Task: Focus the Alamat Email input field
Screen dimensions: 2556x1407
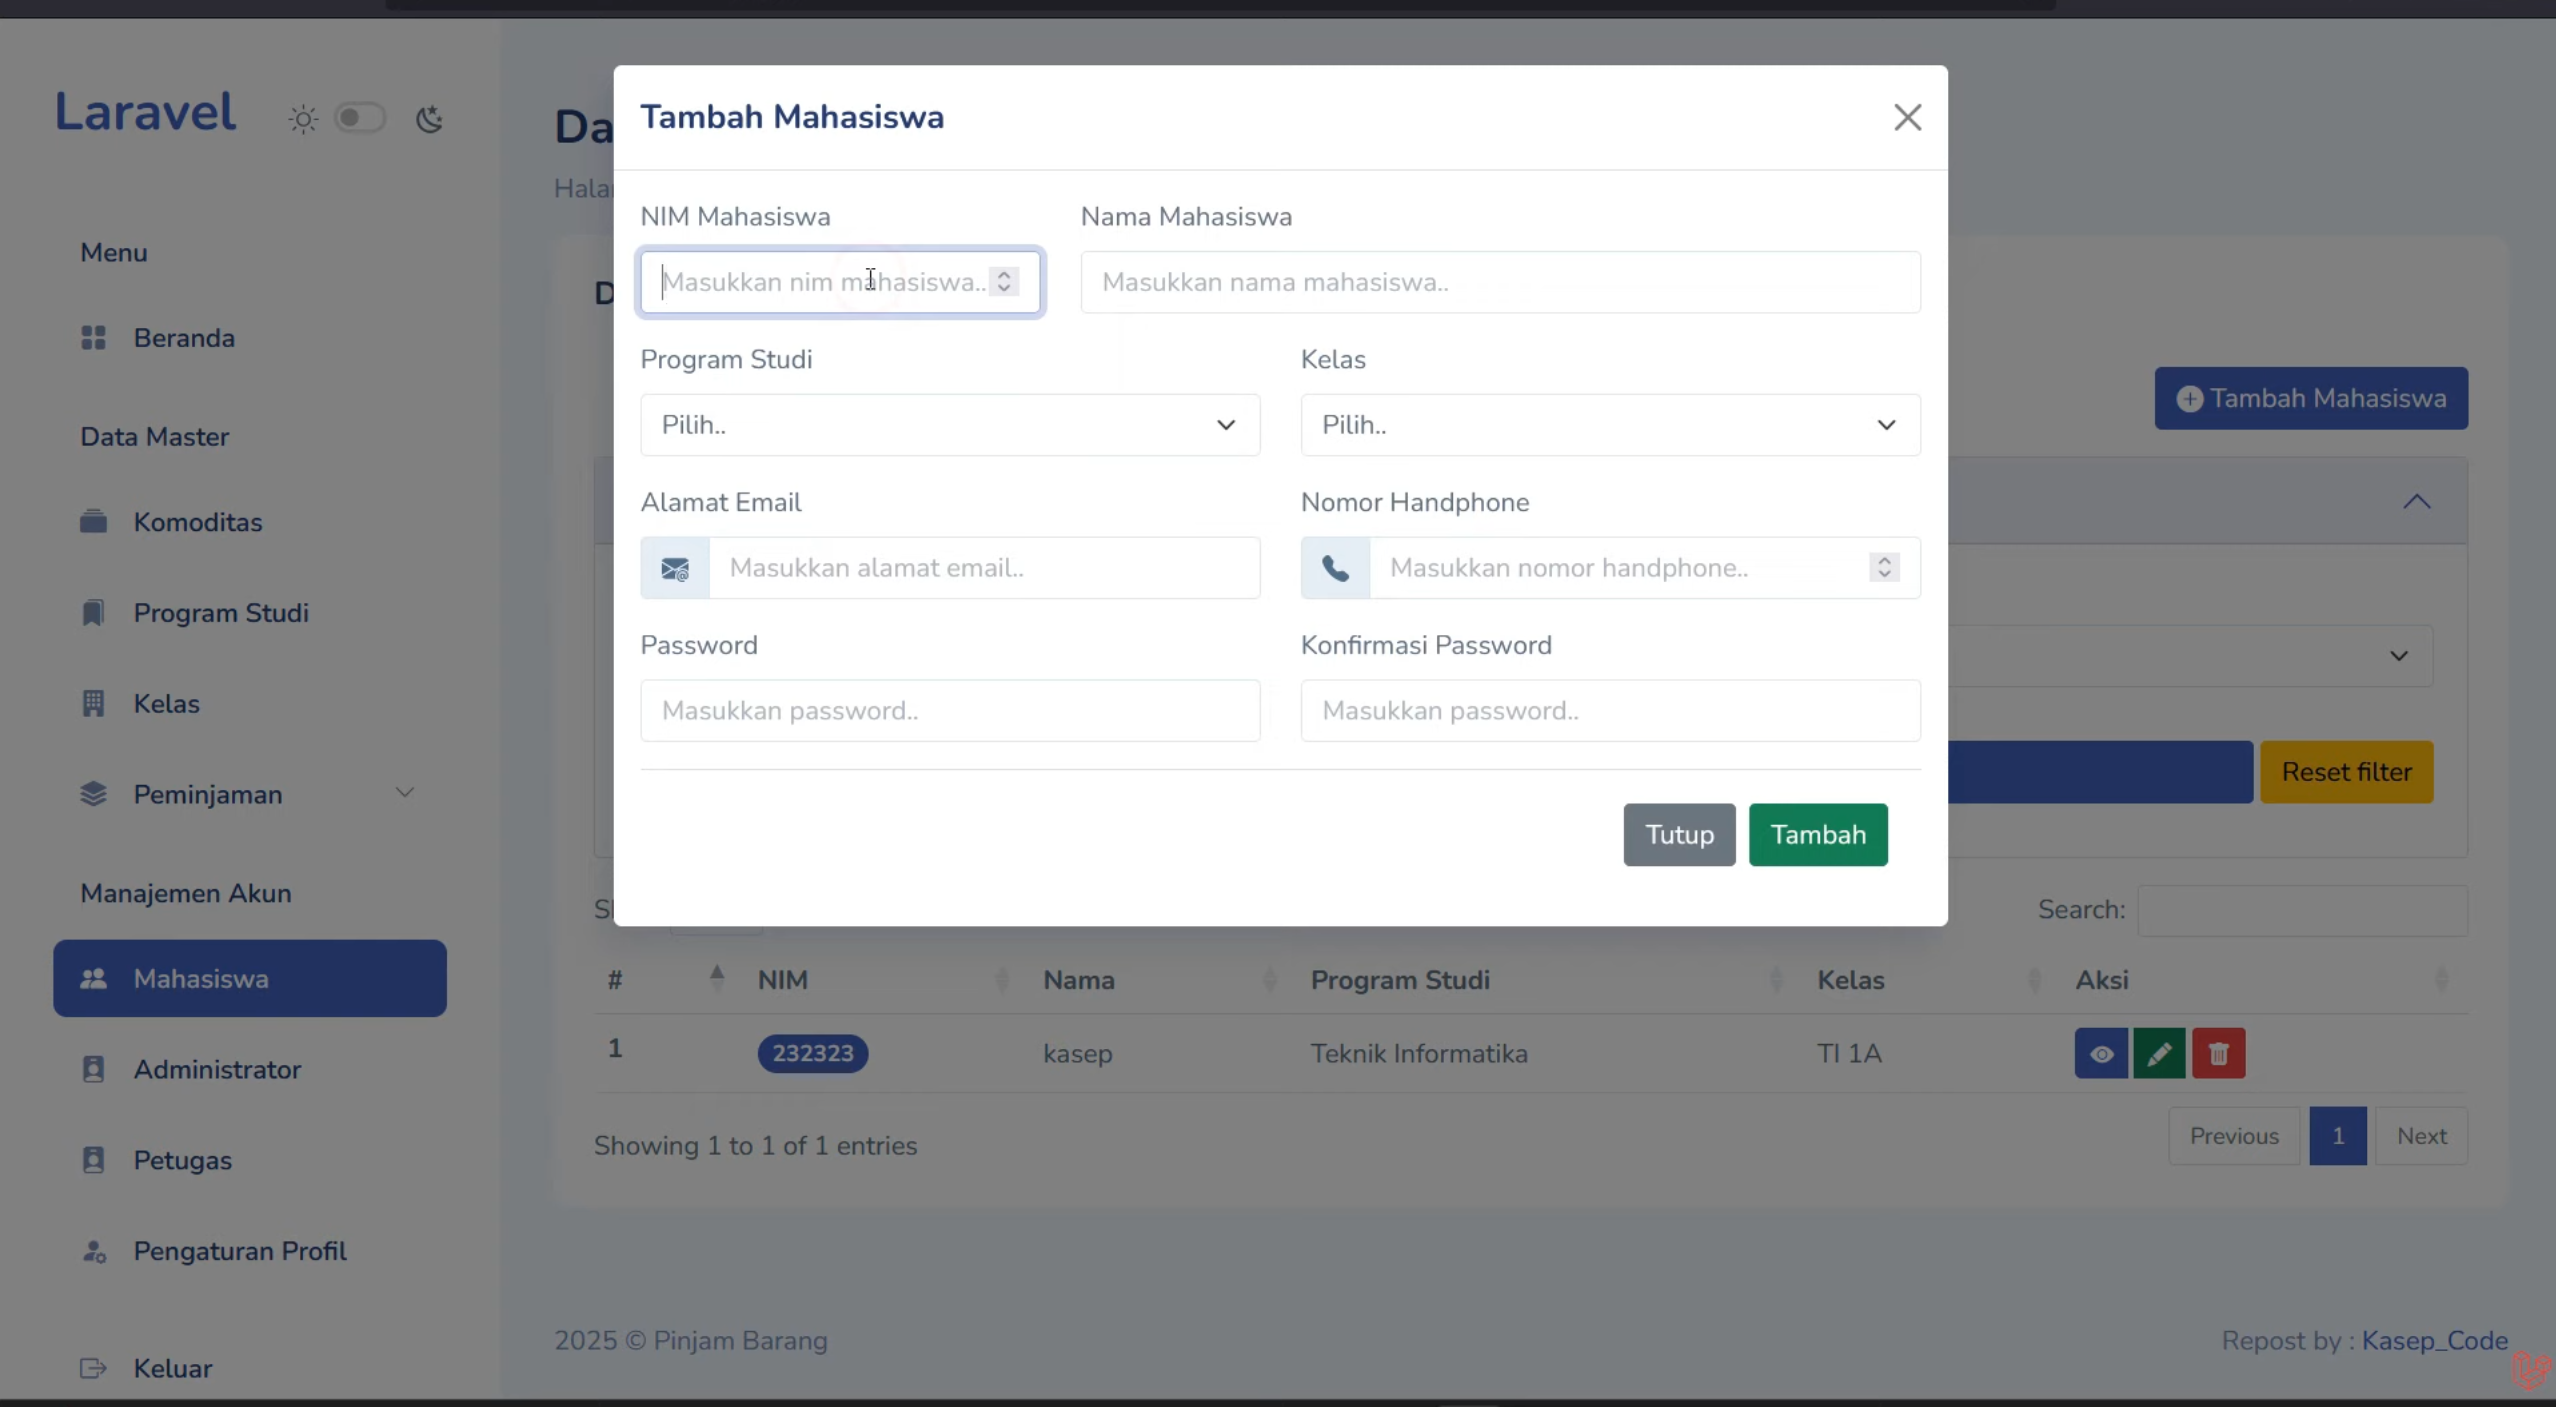Action: pos(985,568)
